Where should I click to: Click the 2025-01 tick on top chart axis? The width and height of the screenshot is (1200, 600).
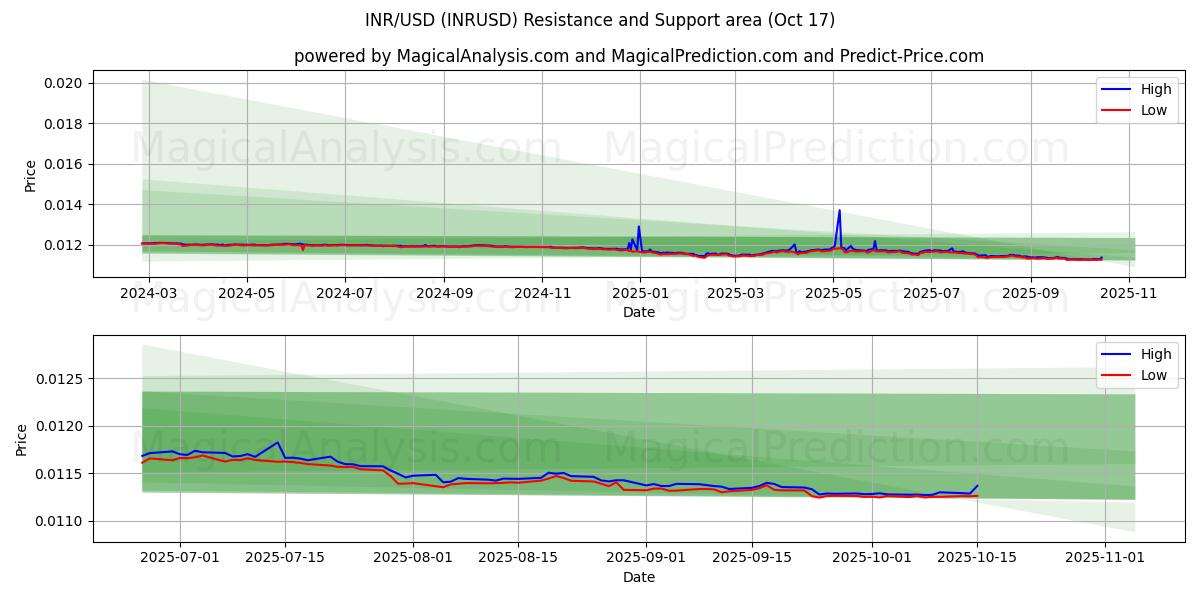[639, 294]
